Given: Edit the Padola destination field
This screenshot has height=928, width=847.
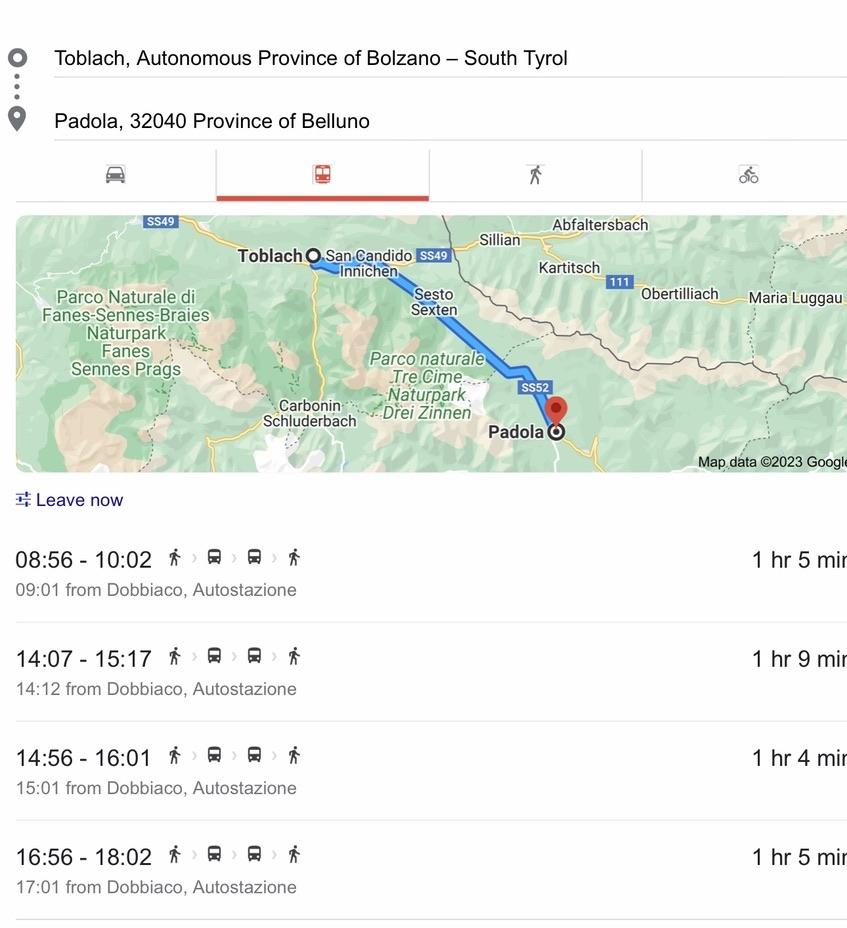Looking at the screenshot, I should (x=212, y=121).
